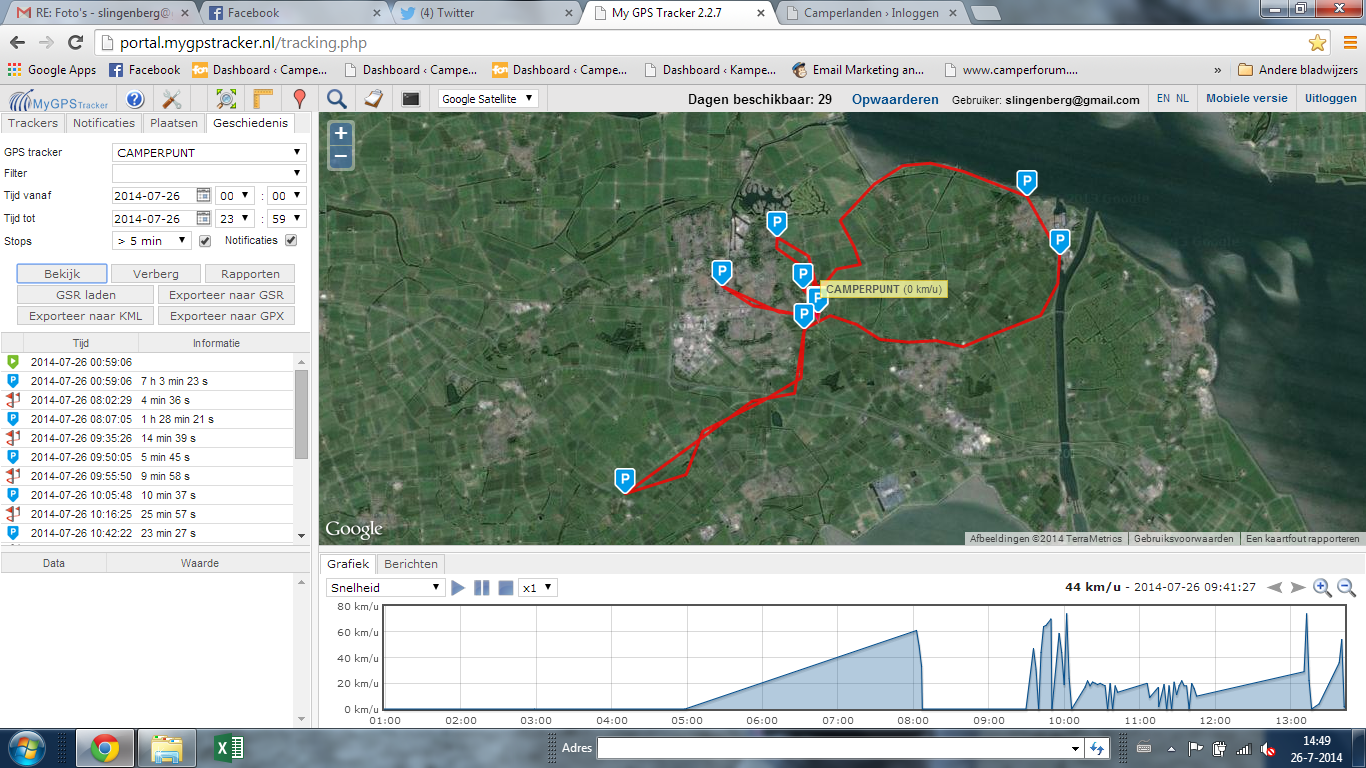Click the red map pin icon in toolbar
1366x768 pixels.
[298, 99]
